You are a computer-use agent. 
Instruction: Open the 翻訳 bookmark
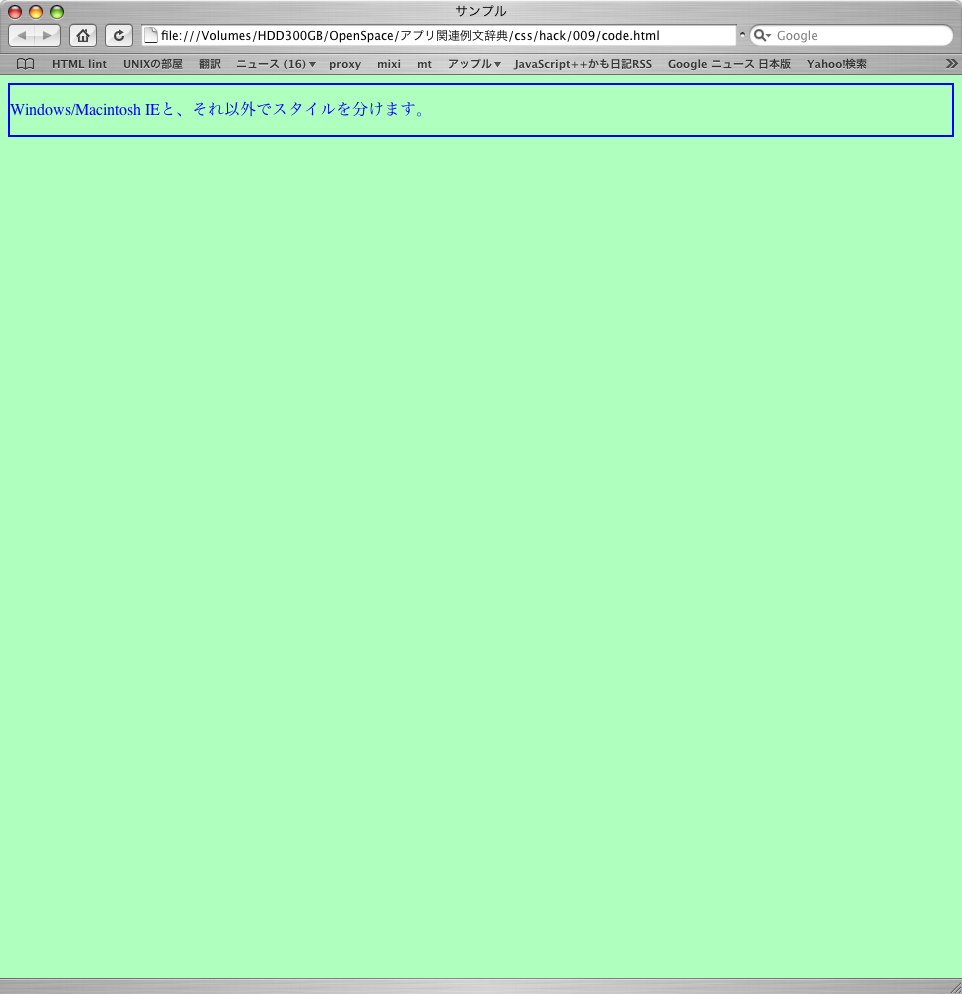(x=210, y=64)
